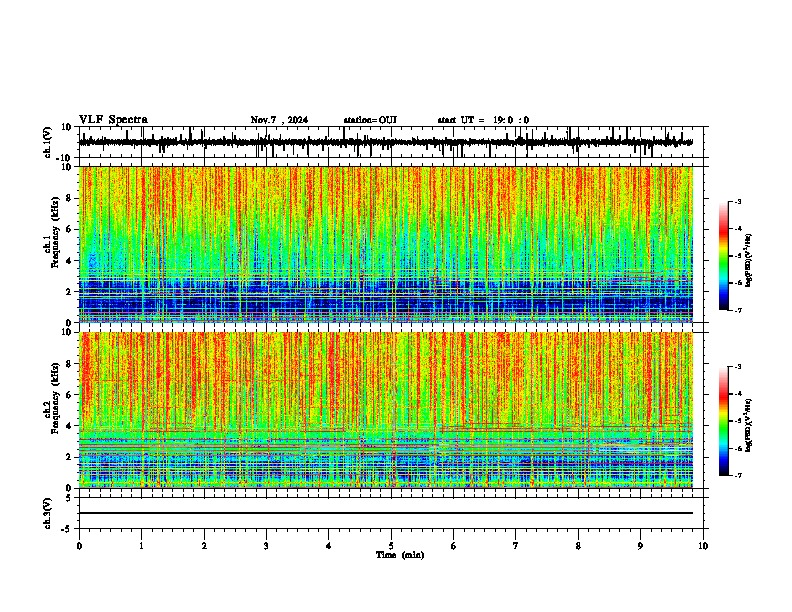
Task: Click the time axis tick label '3'
Action: [x=266, y=546]
